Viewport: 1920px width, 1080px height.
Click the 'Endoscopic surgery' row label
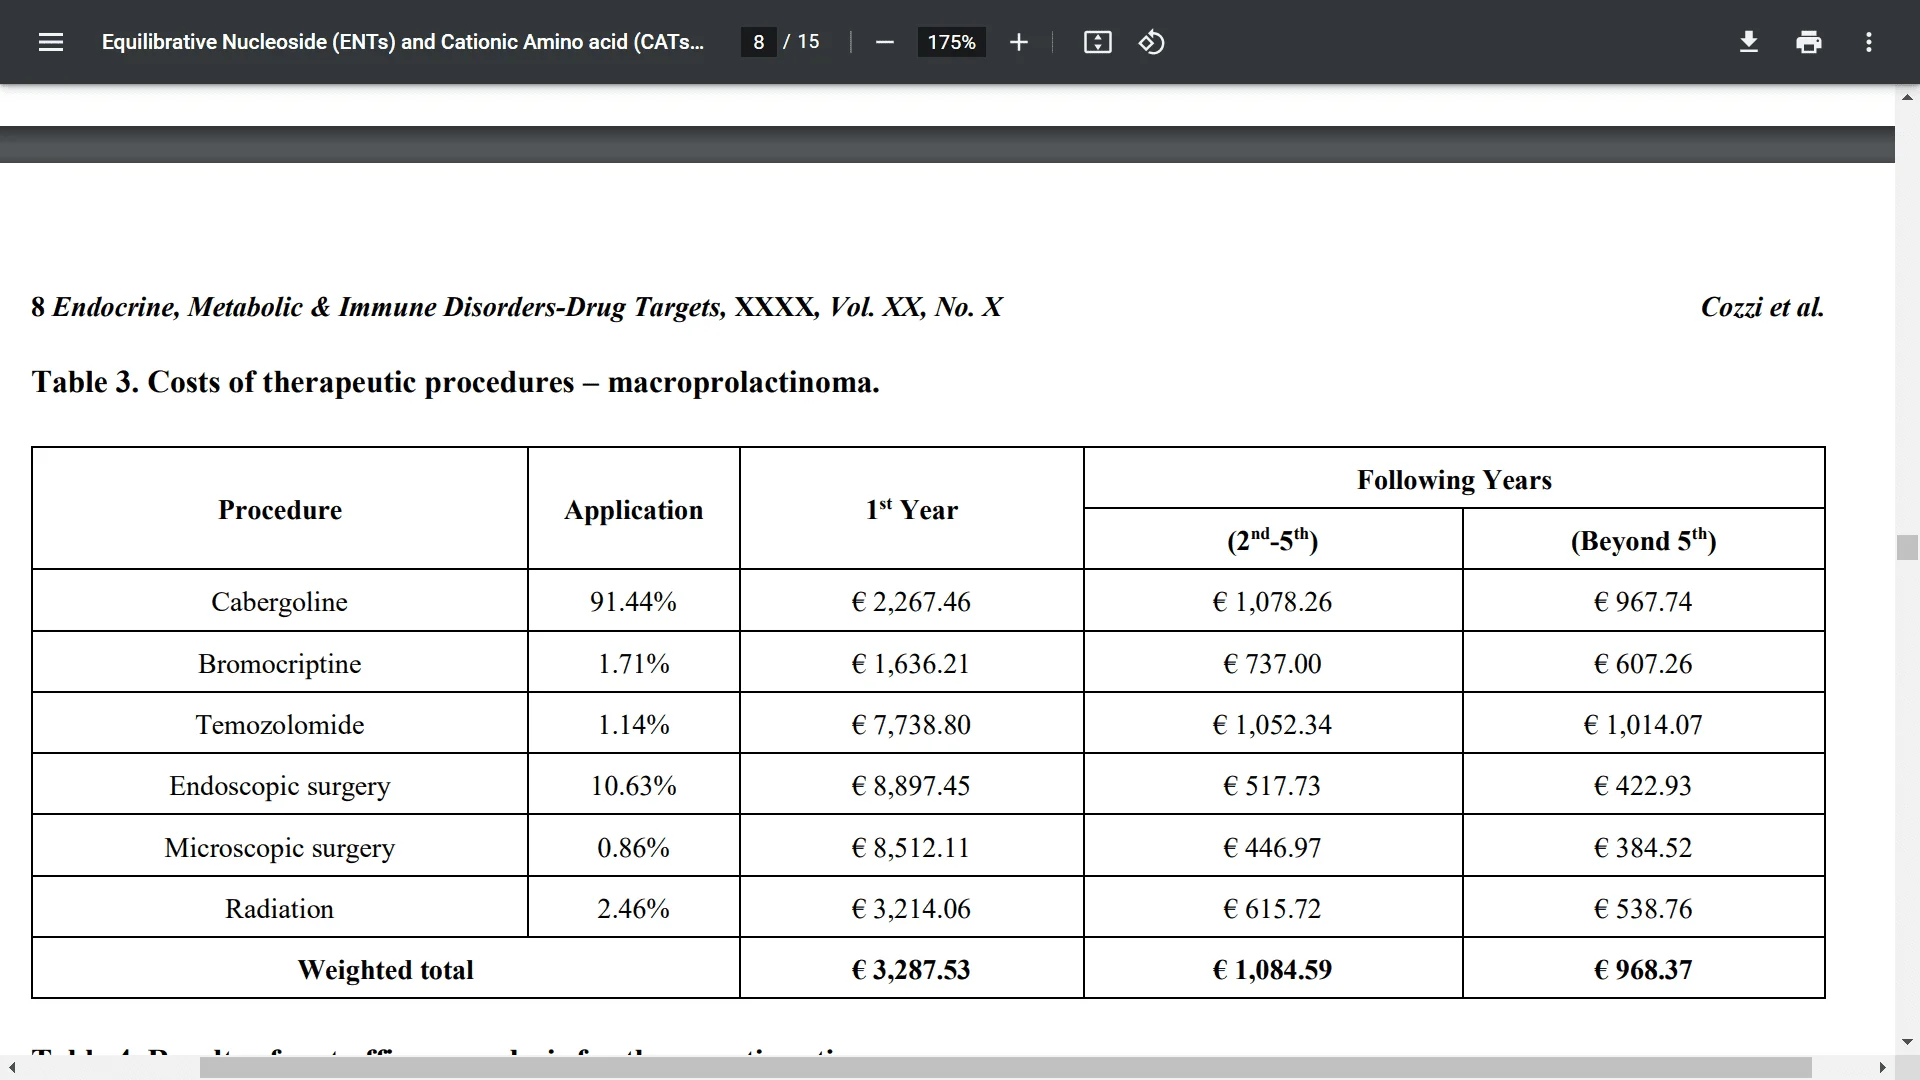[279, 786]
